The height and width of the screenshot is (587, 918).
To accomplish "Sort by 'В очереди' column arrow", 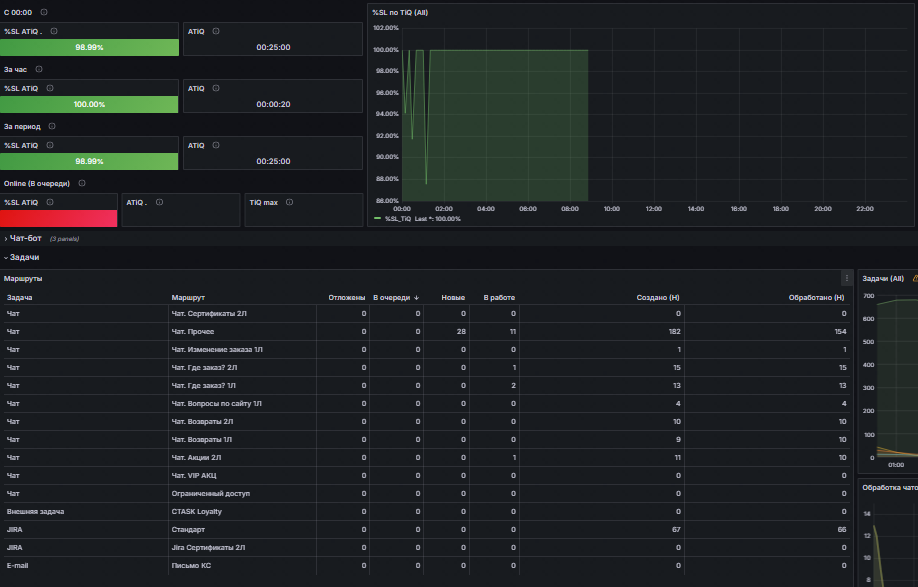I will coord(416,298).
